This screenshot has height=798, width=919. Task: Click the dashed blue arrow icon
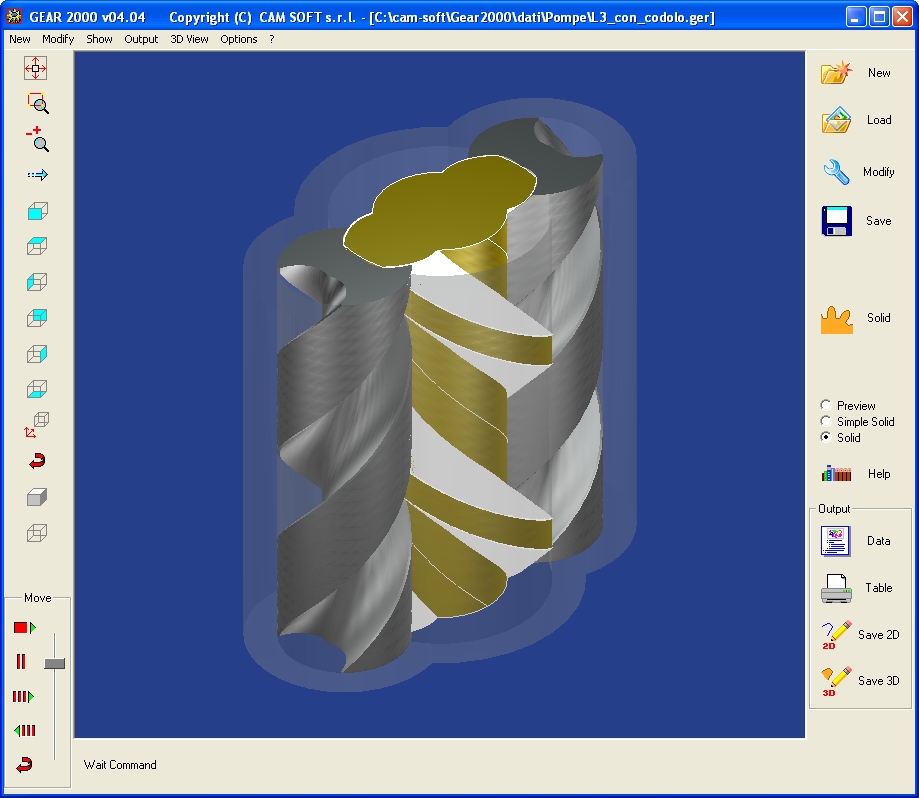tap(37, 175)
